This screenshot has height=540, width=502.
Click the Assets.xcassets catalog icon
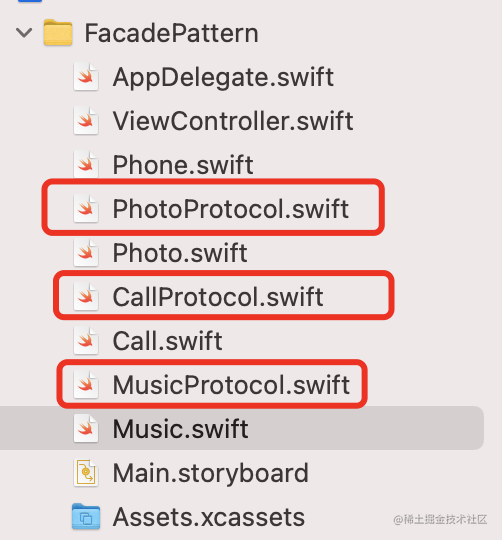coord(86,516)
